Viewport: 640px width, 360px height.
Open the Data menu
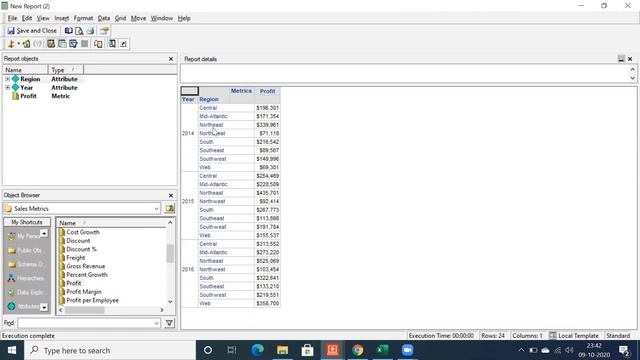point(104,18)
